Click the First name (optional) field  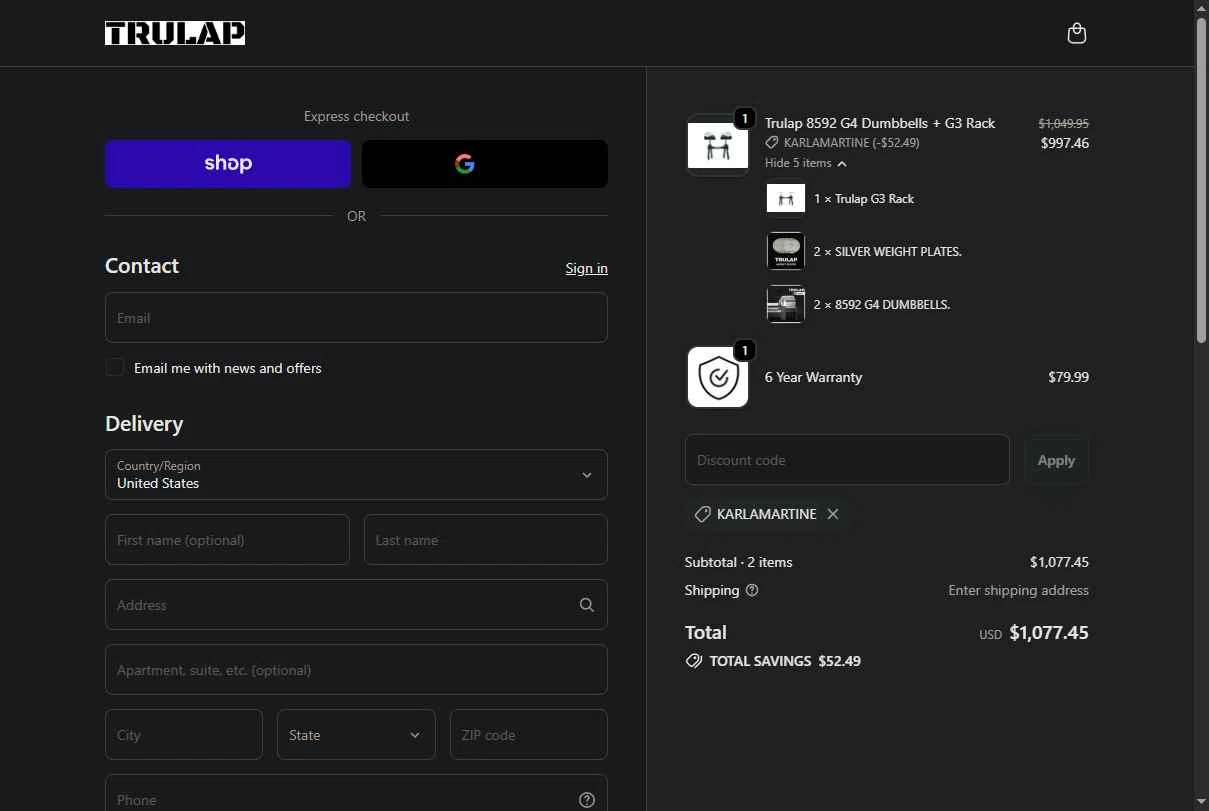(227, 540)
